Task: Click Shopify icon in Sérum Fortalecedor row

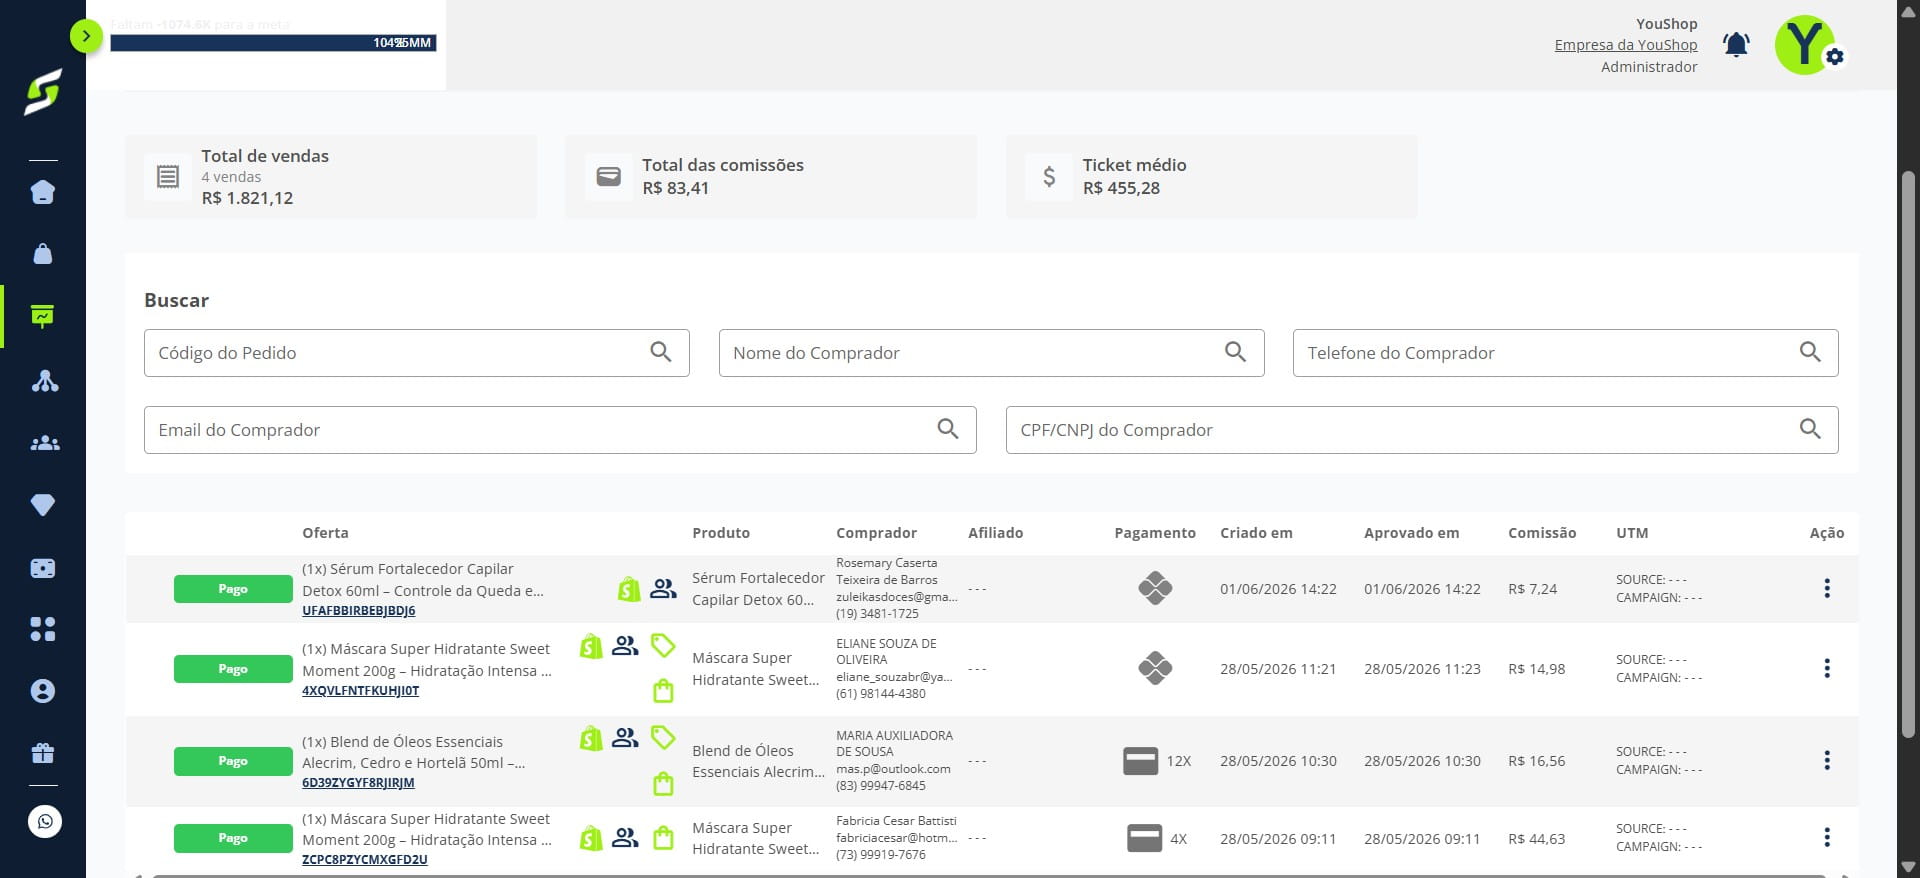Action: (x=629, y=589)
